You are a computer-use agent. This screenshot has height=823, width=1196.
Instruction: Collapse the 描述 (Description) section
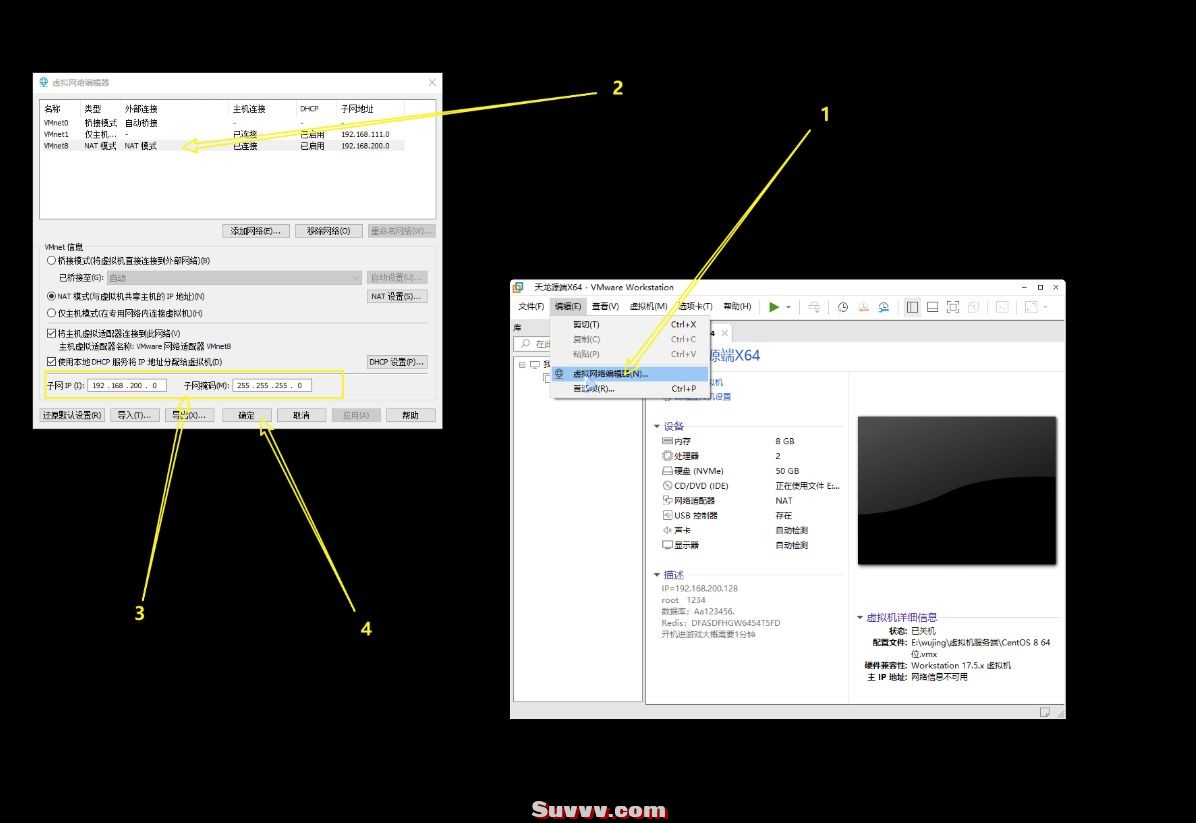656,575
